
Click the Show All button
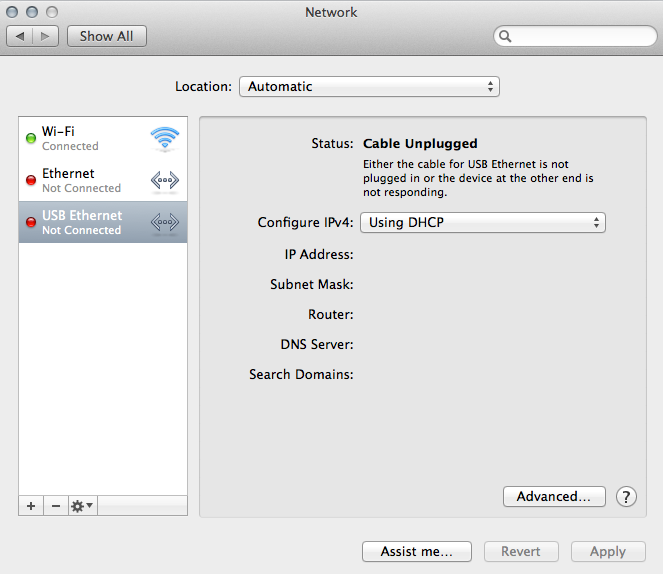tap(107, 36)
